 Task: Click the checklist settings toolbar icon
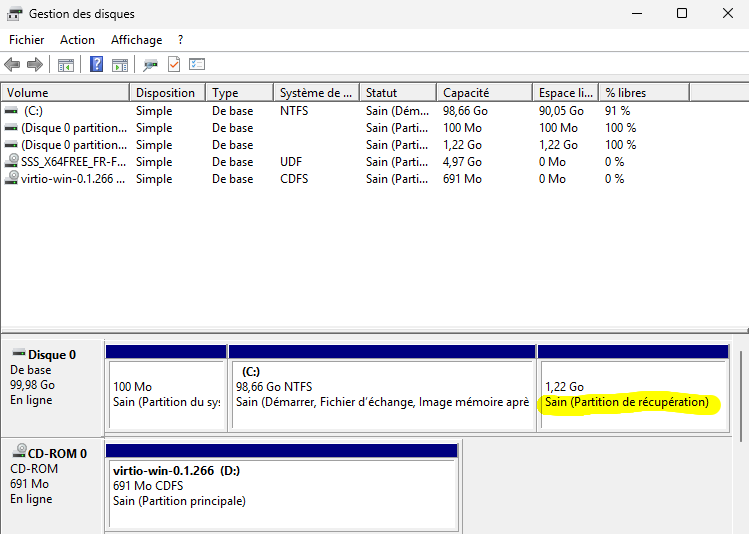[x=197, y=65]
